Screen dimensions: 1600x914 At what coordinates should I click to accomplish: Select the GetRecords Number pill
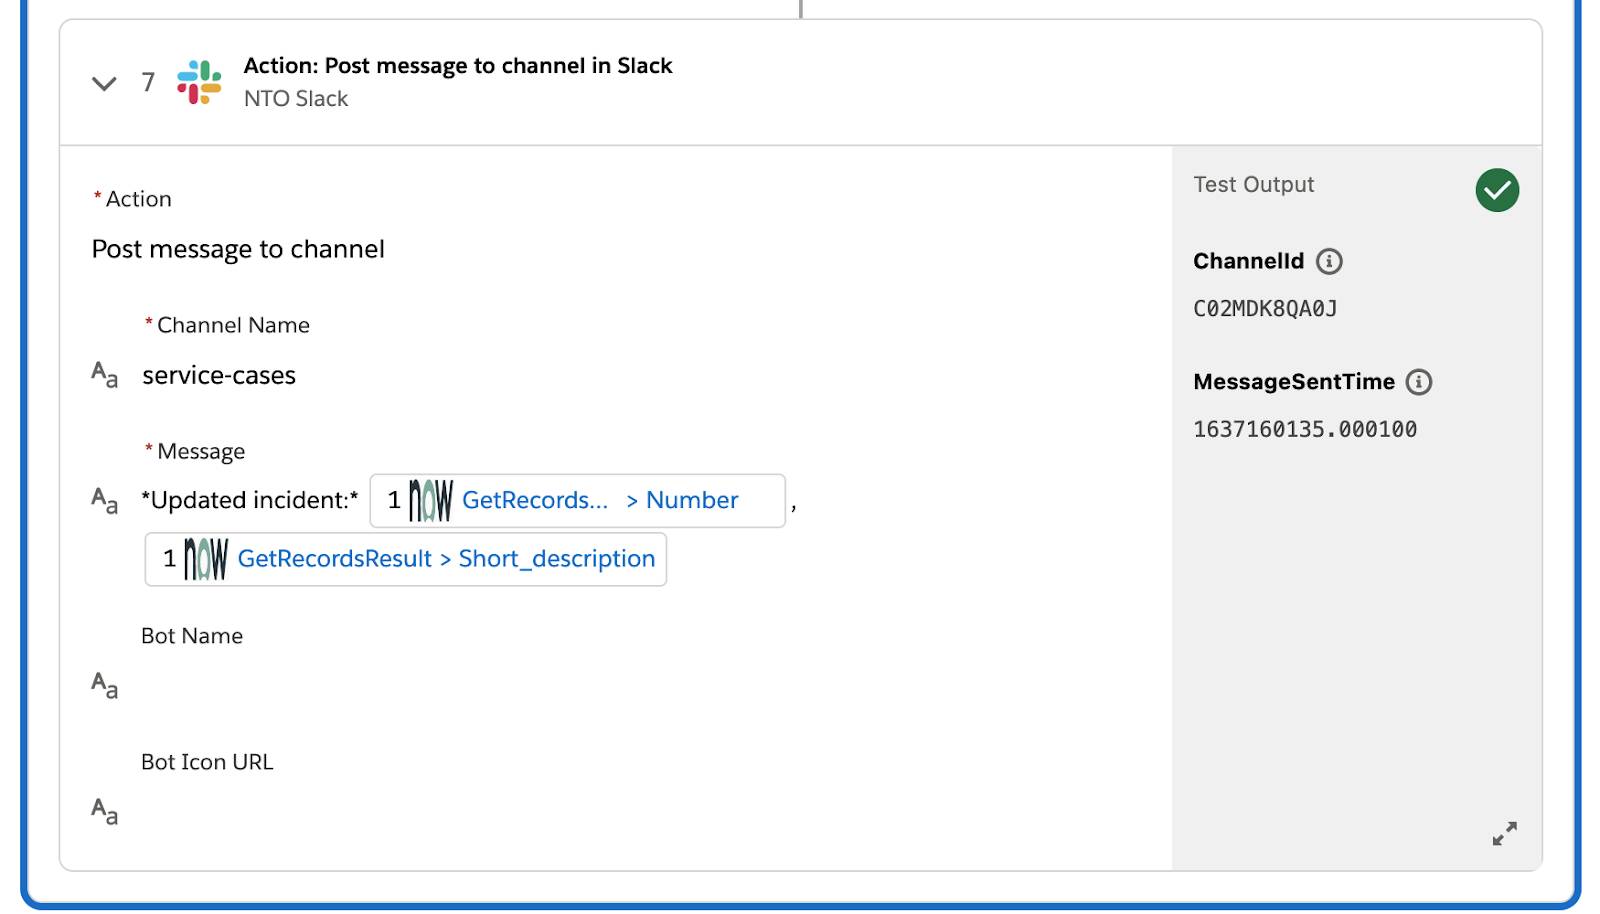[x=578, y=500]
